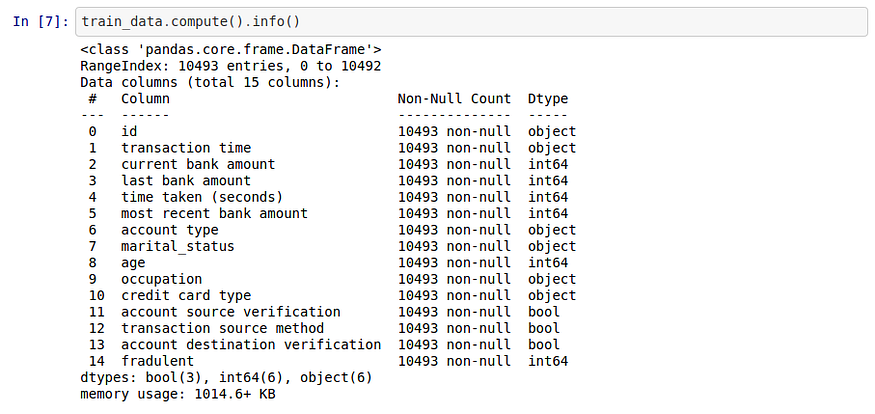875x414 pixels.
Task: Click the code input cell train_data.compute().info()
Action: coord(471,22)
